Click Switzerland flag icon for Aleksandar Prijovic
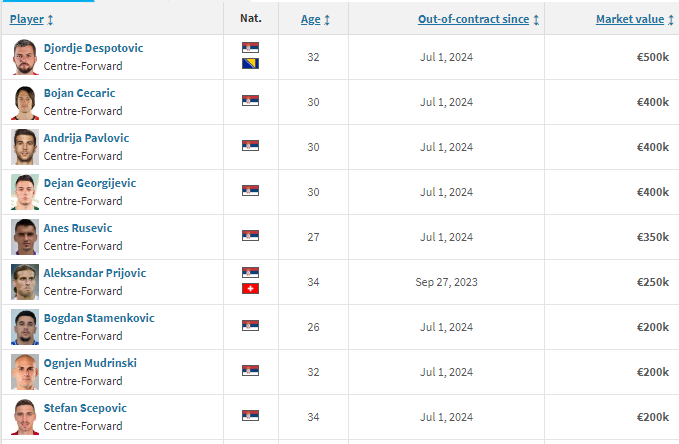 tap(250, 288)
